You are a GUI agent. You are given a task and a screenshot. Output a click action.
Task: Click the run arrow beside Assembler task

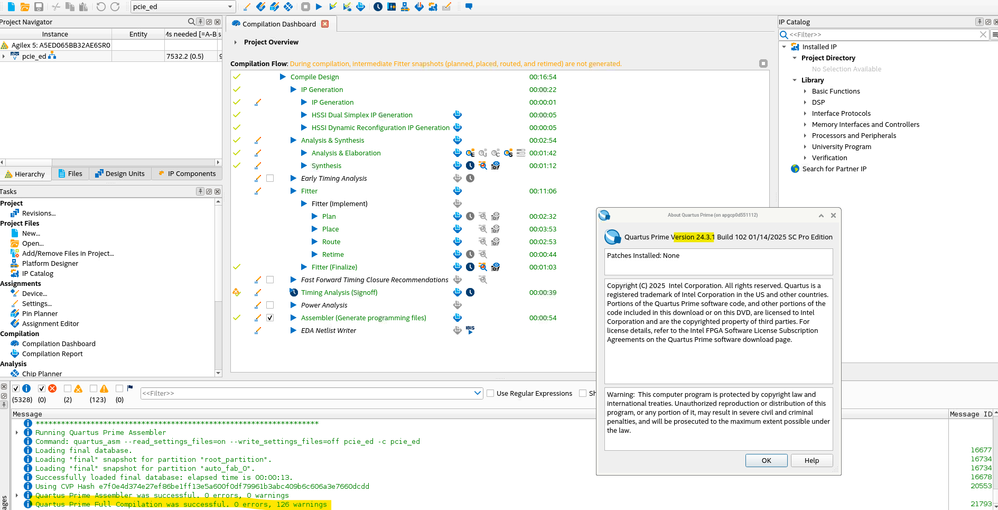[x=294, y=318]
